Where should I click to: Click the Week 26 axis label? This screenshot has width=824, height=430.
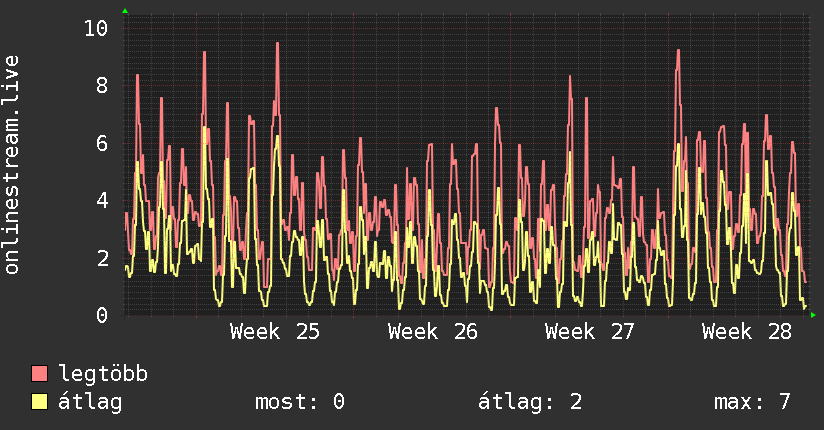click(432, 332)
